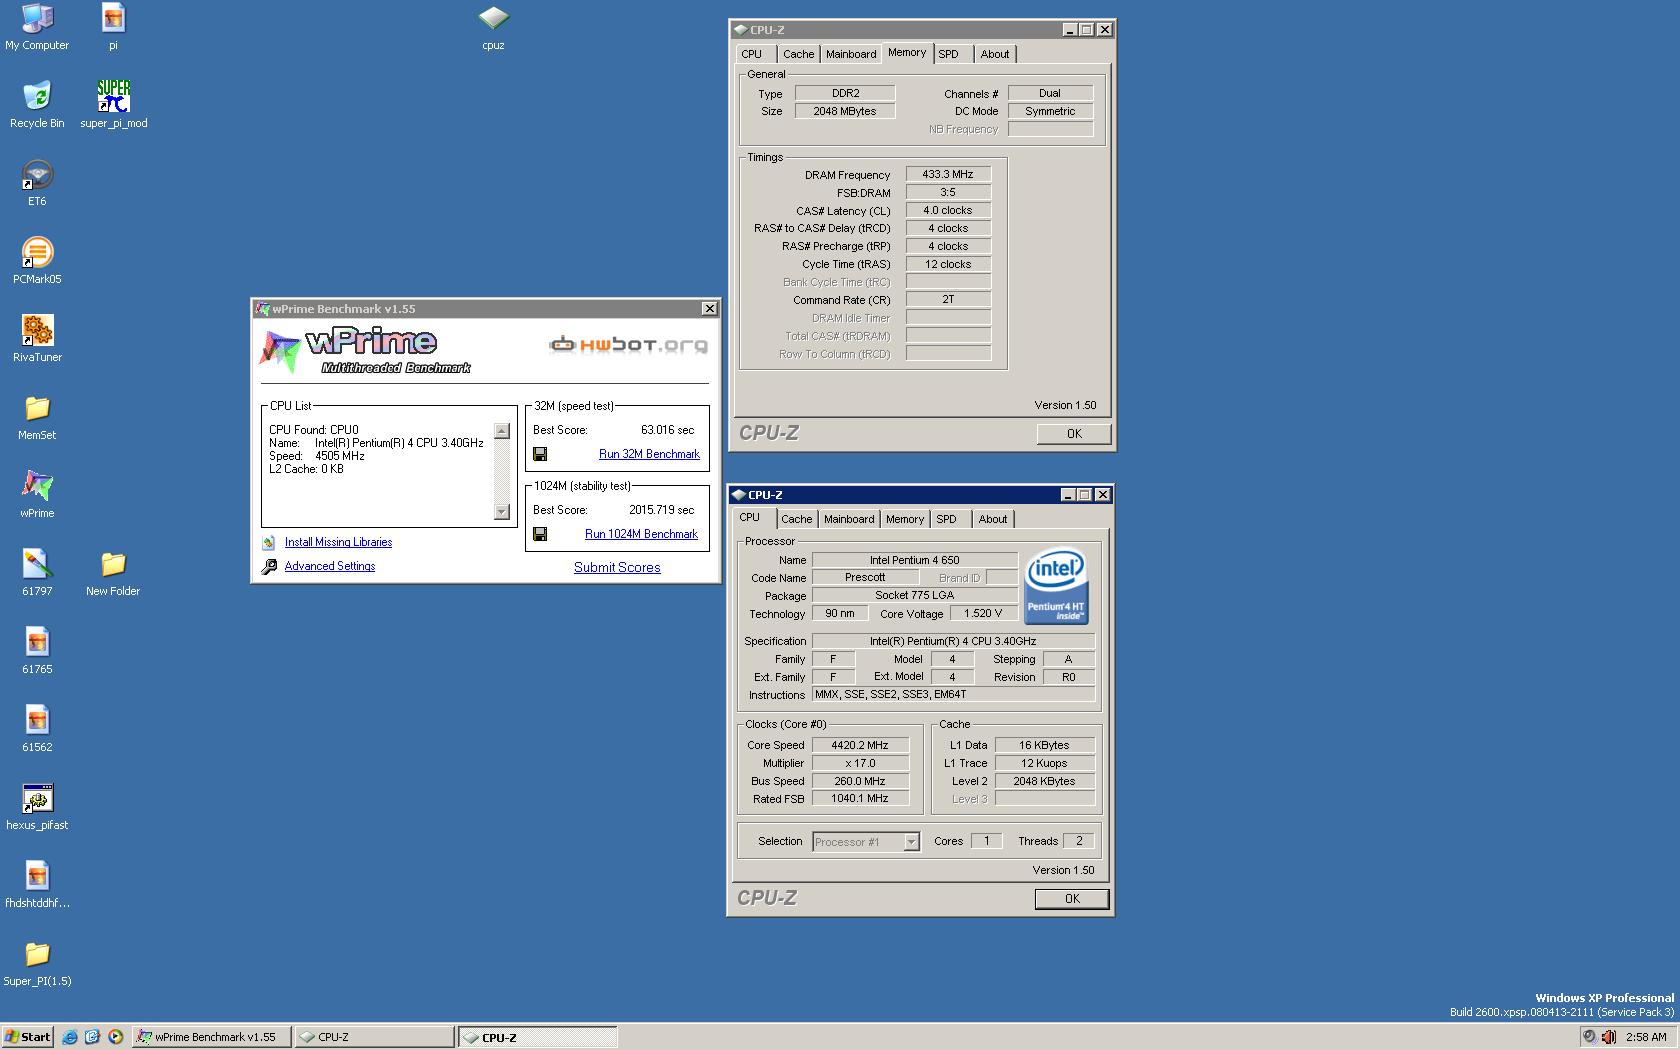Click CPU List scroll down arrow
This screenshot has width=1680, height=1050.
502,512
